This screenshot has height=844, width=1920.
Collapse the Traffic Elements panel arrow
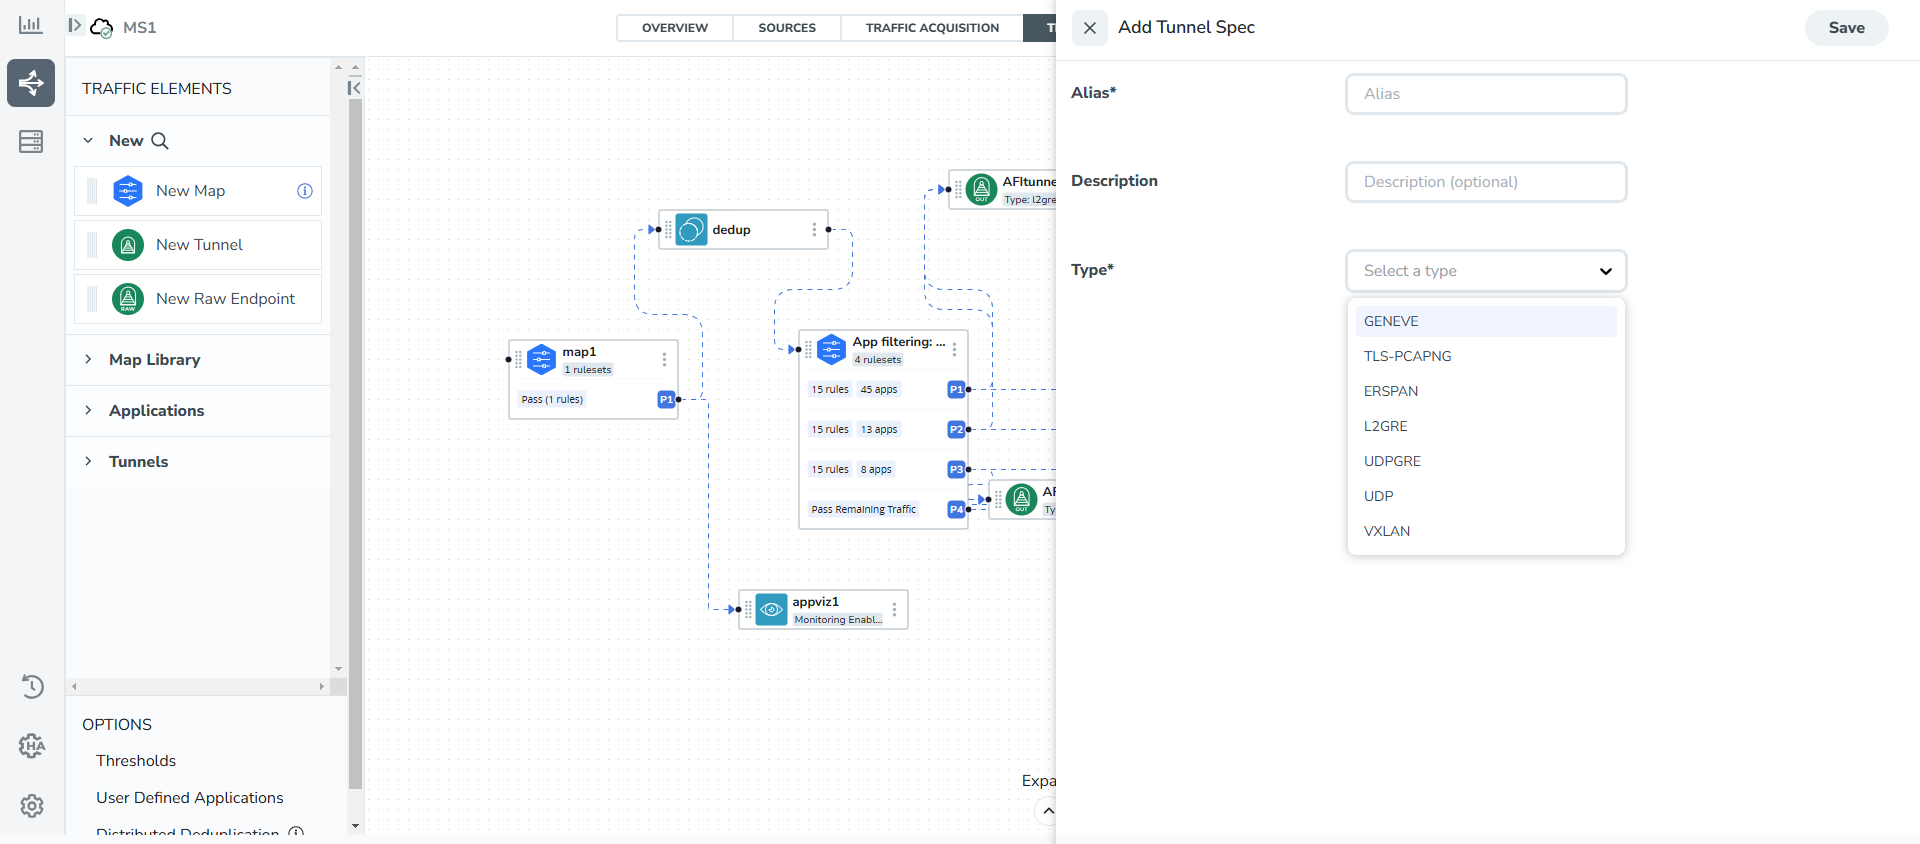(x=354, y=88)
